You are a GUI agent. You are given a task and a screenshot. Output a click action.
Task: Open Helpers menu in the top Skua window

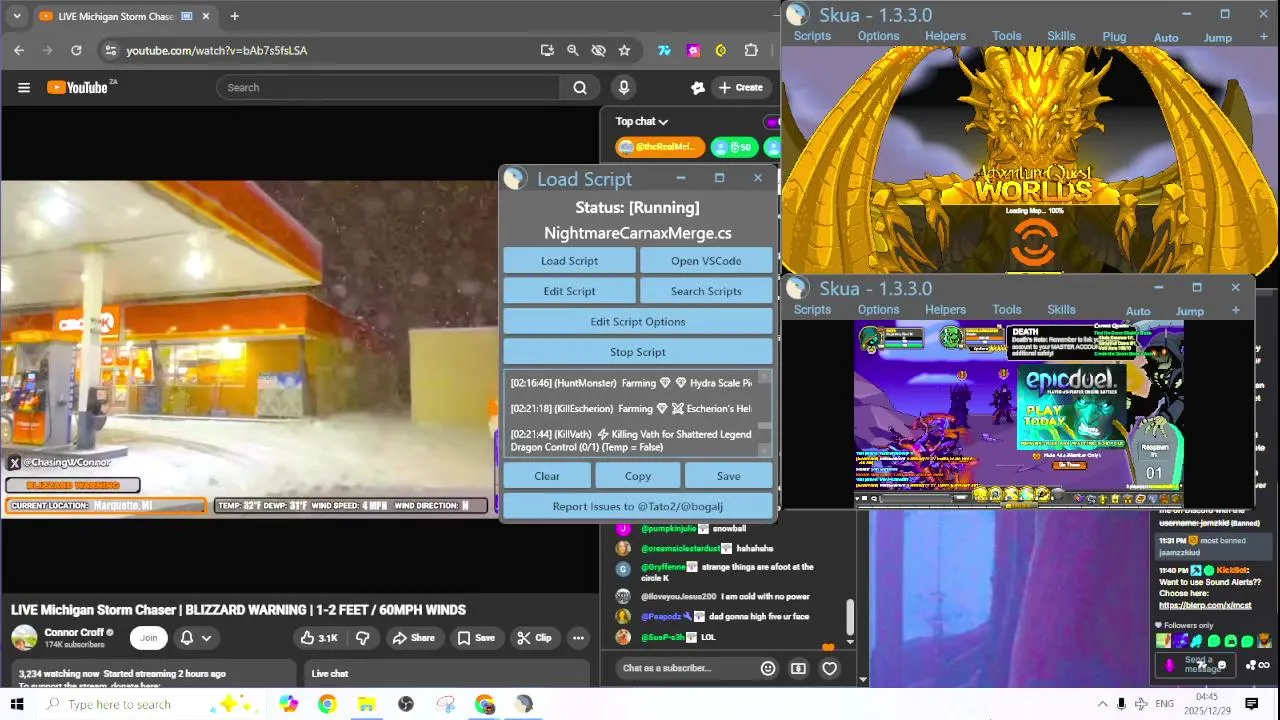click(945, 36)
